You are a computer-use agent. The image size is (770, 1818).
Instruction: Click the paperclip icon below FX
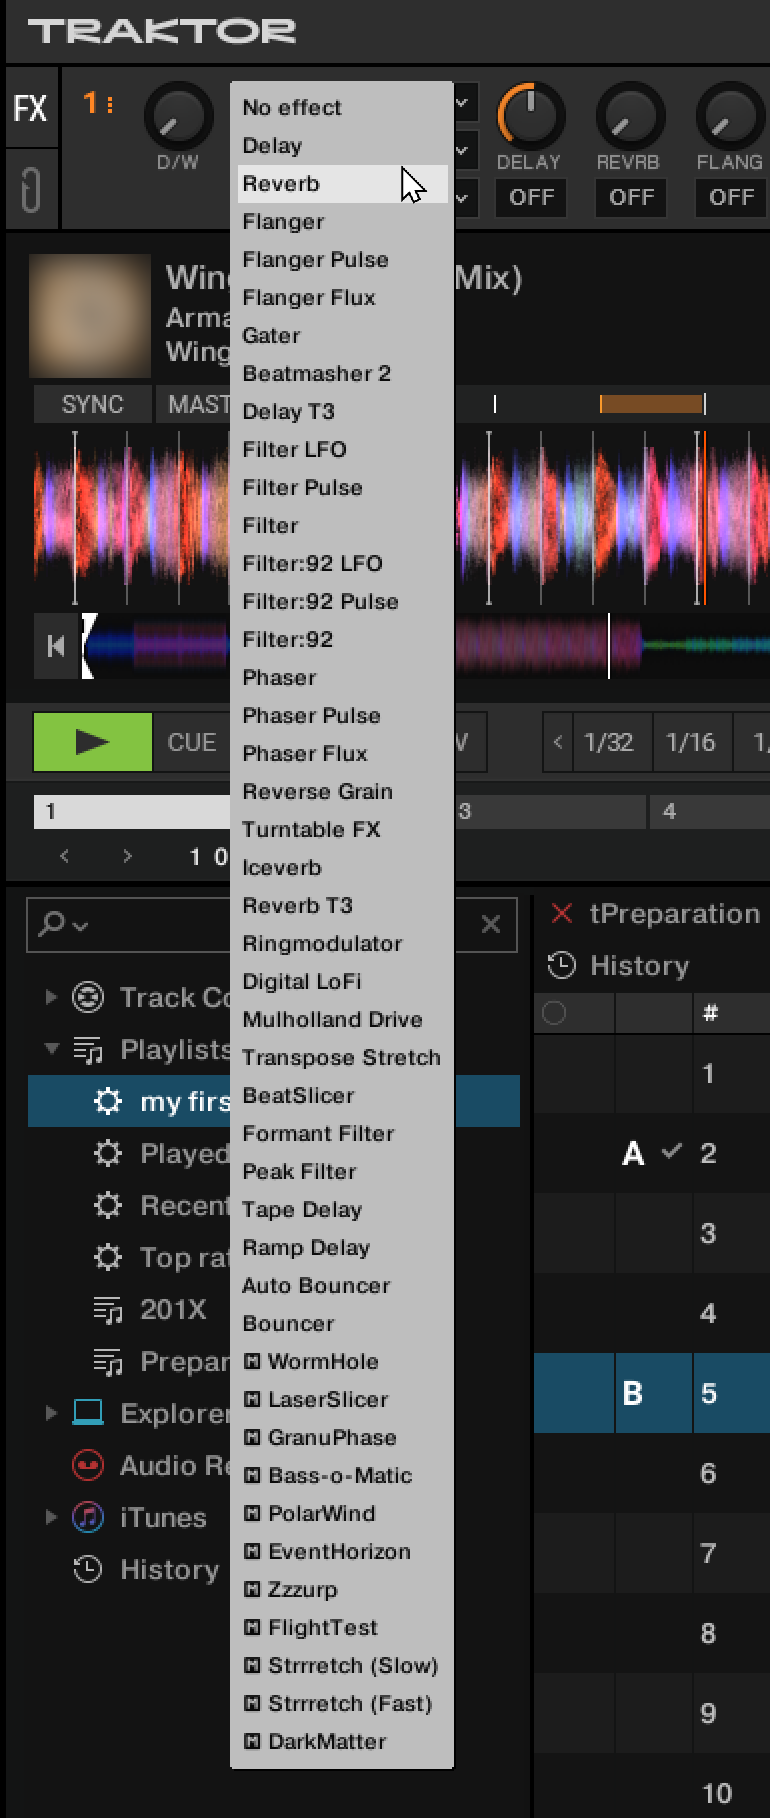(30, 190)
